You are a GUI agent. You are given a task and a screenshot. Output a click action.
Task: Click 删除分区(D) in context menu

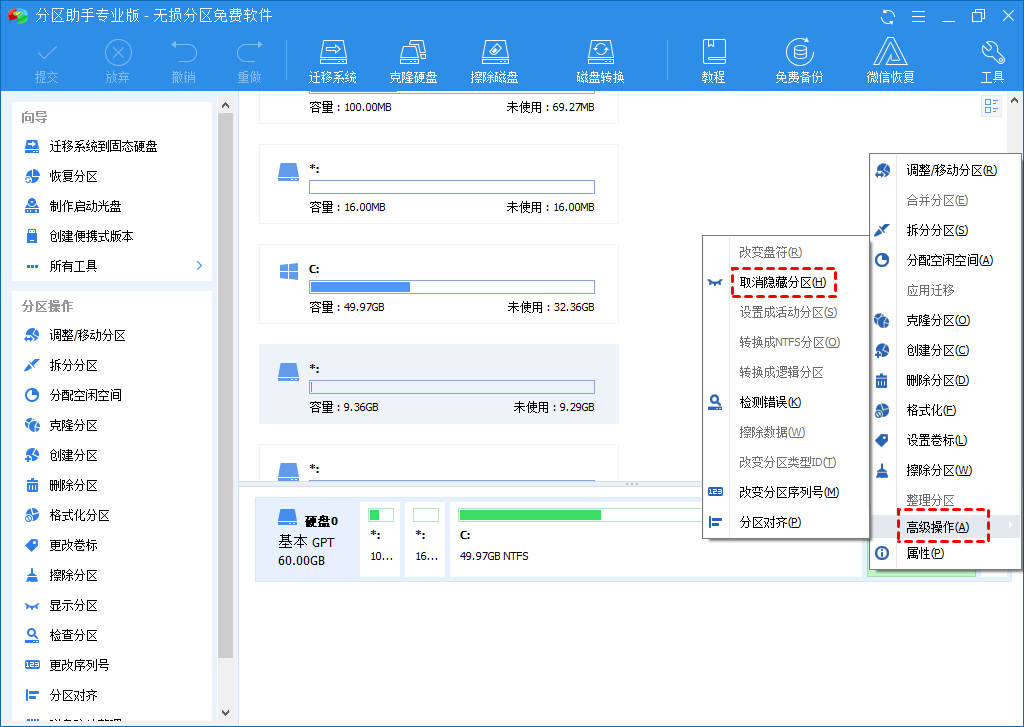pos(945,380)
